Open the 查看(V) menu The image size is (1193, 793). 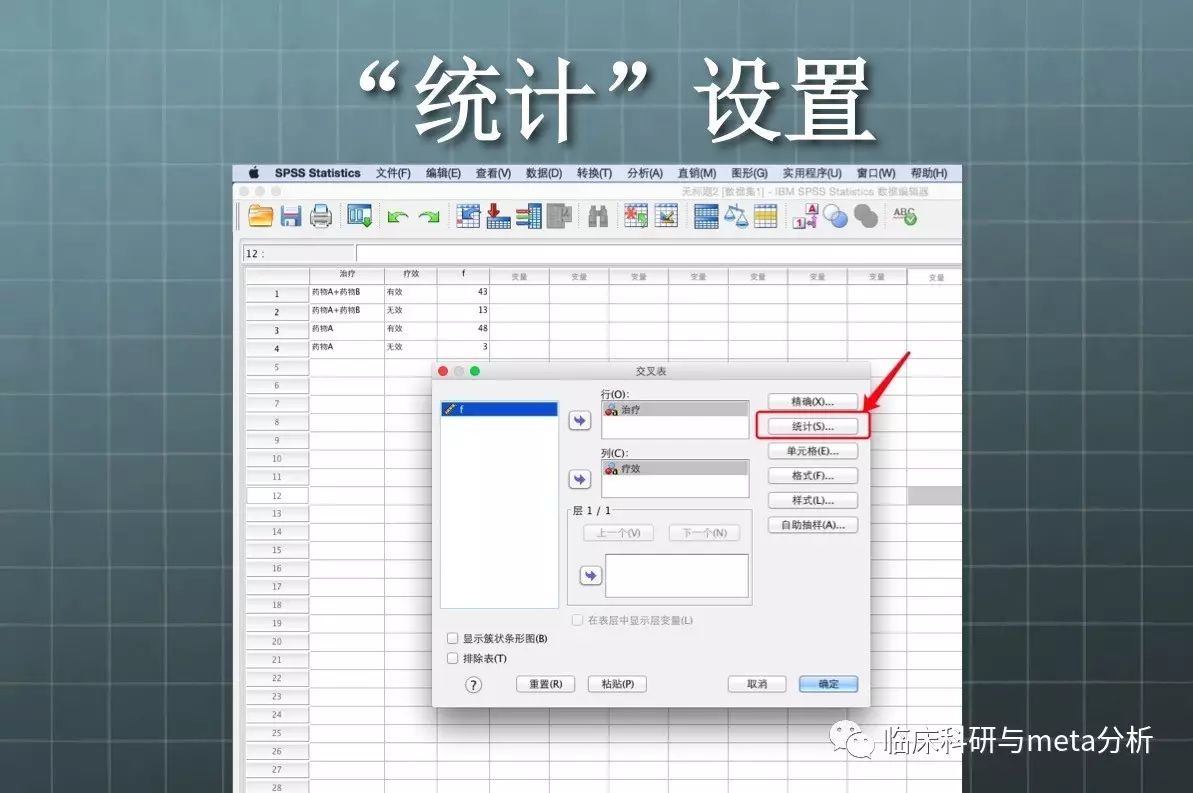coord(493,173)
